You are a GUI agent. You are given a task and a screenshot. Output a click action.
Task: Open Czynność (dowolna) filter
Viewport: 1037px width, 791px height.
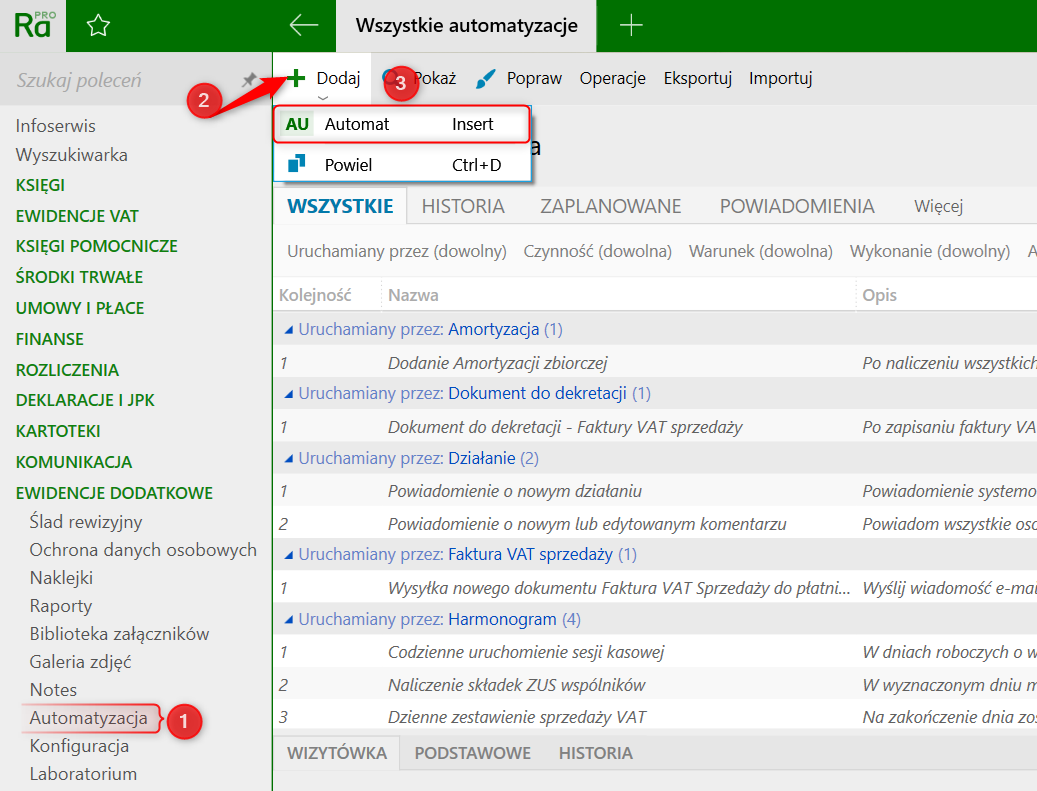[x=597, y=251]
